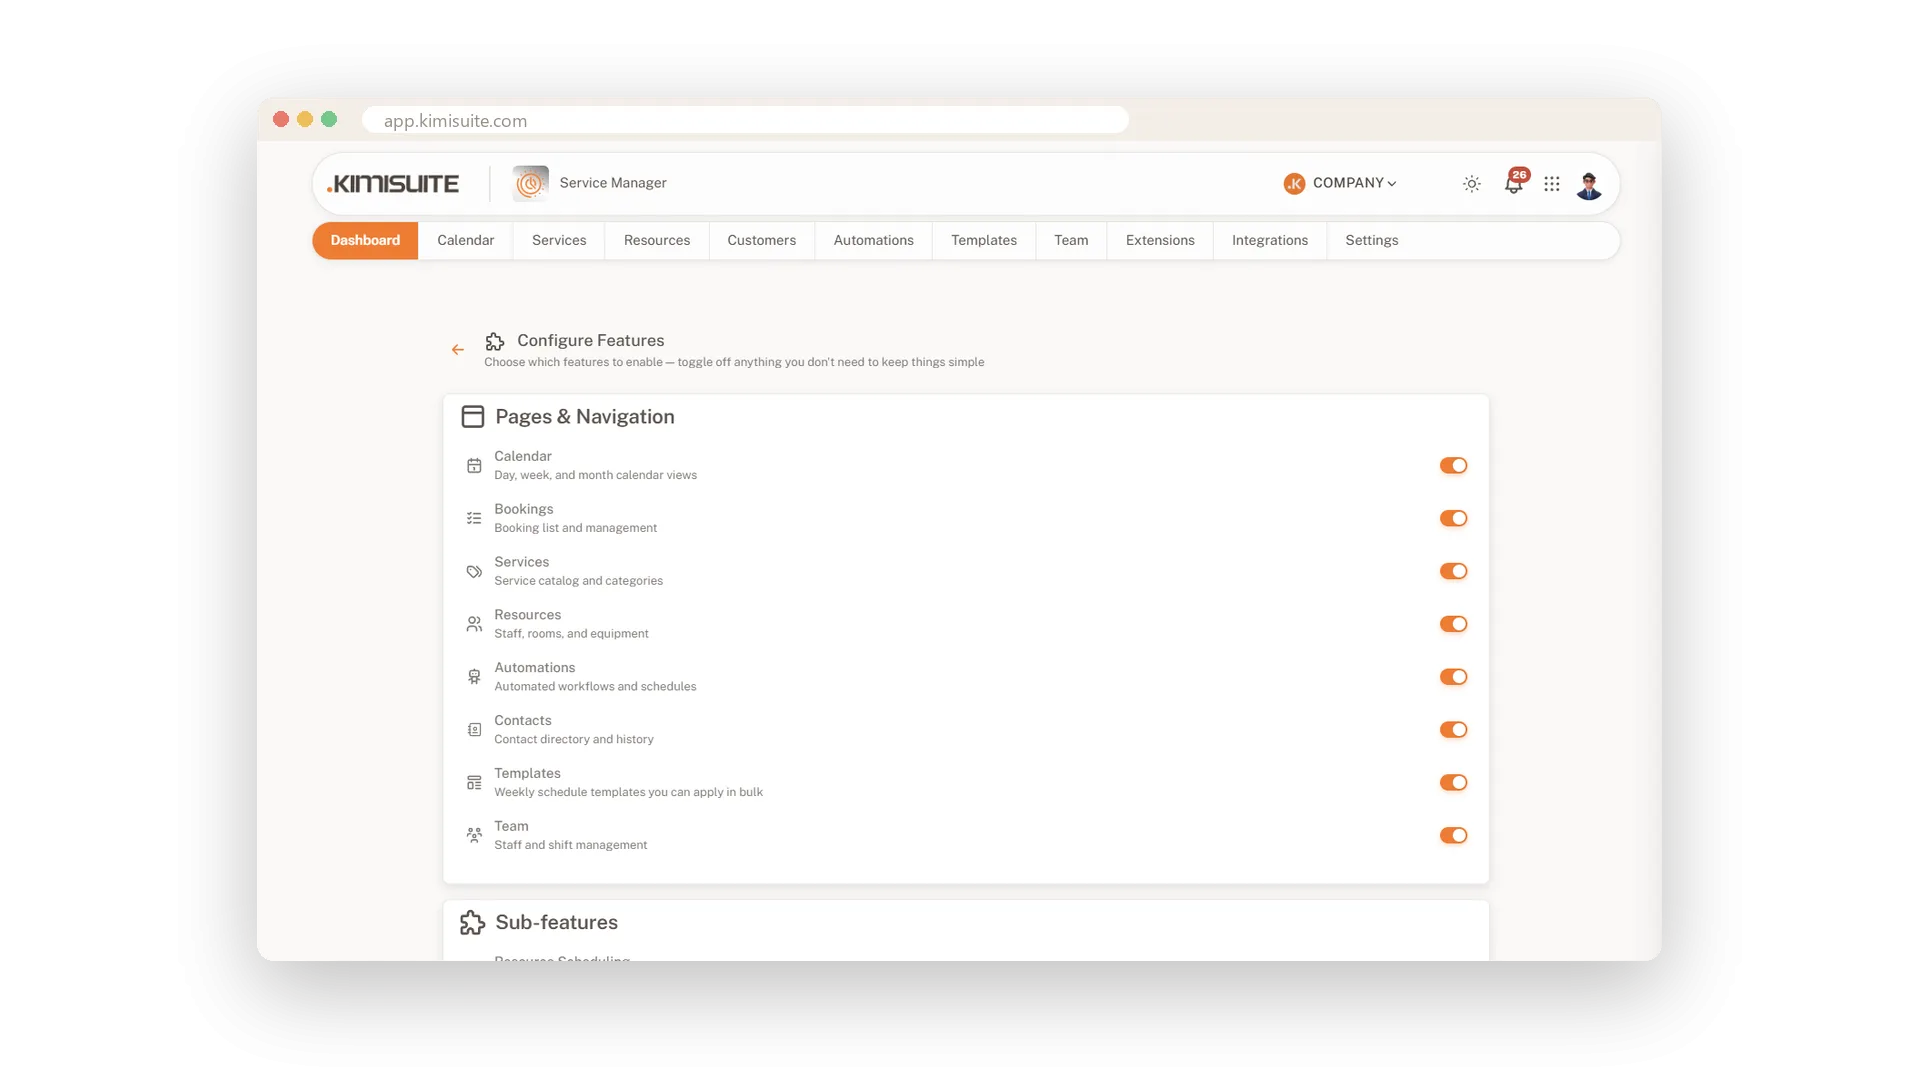
Task: Click the Service Manager title
Action: [x=613, y=183]
